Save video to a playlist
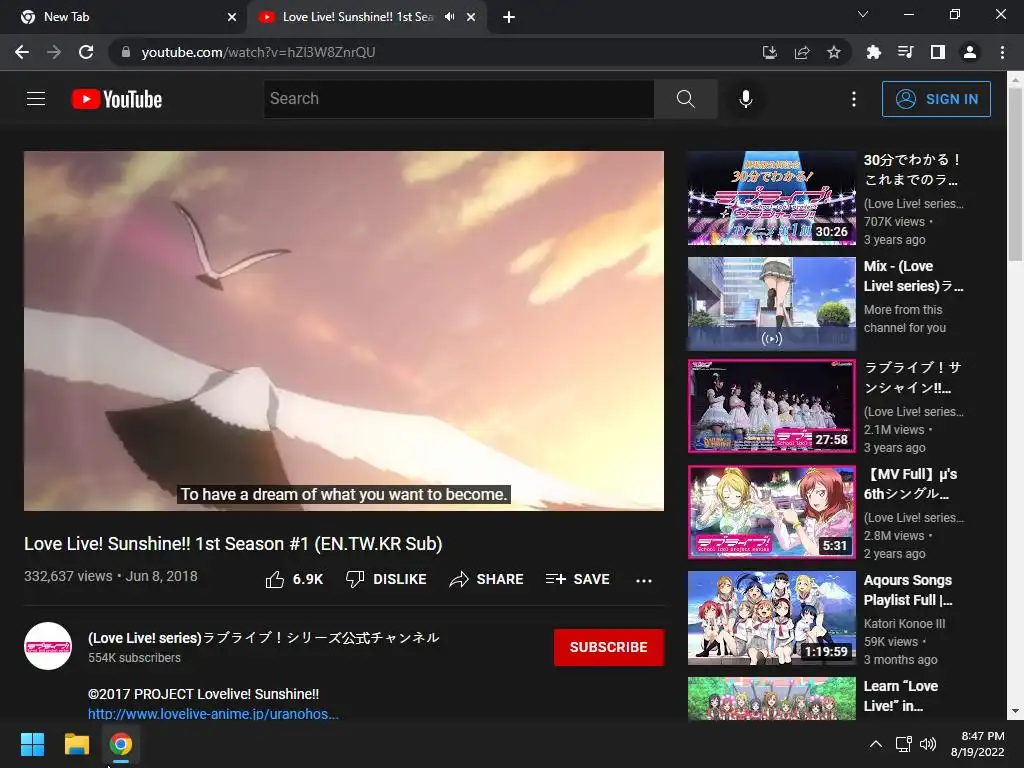Viewport: 1024px width, 768px height. click(577, 579)
